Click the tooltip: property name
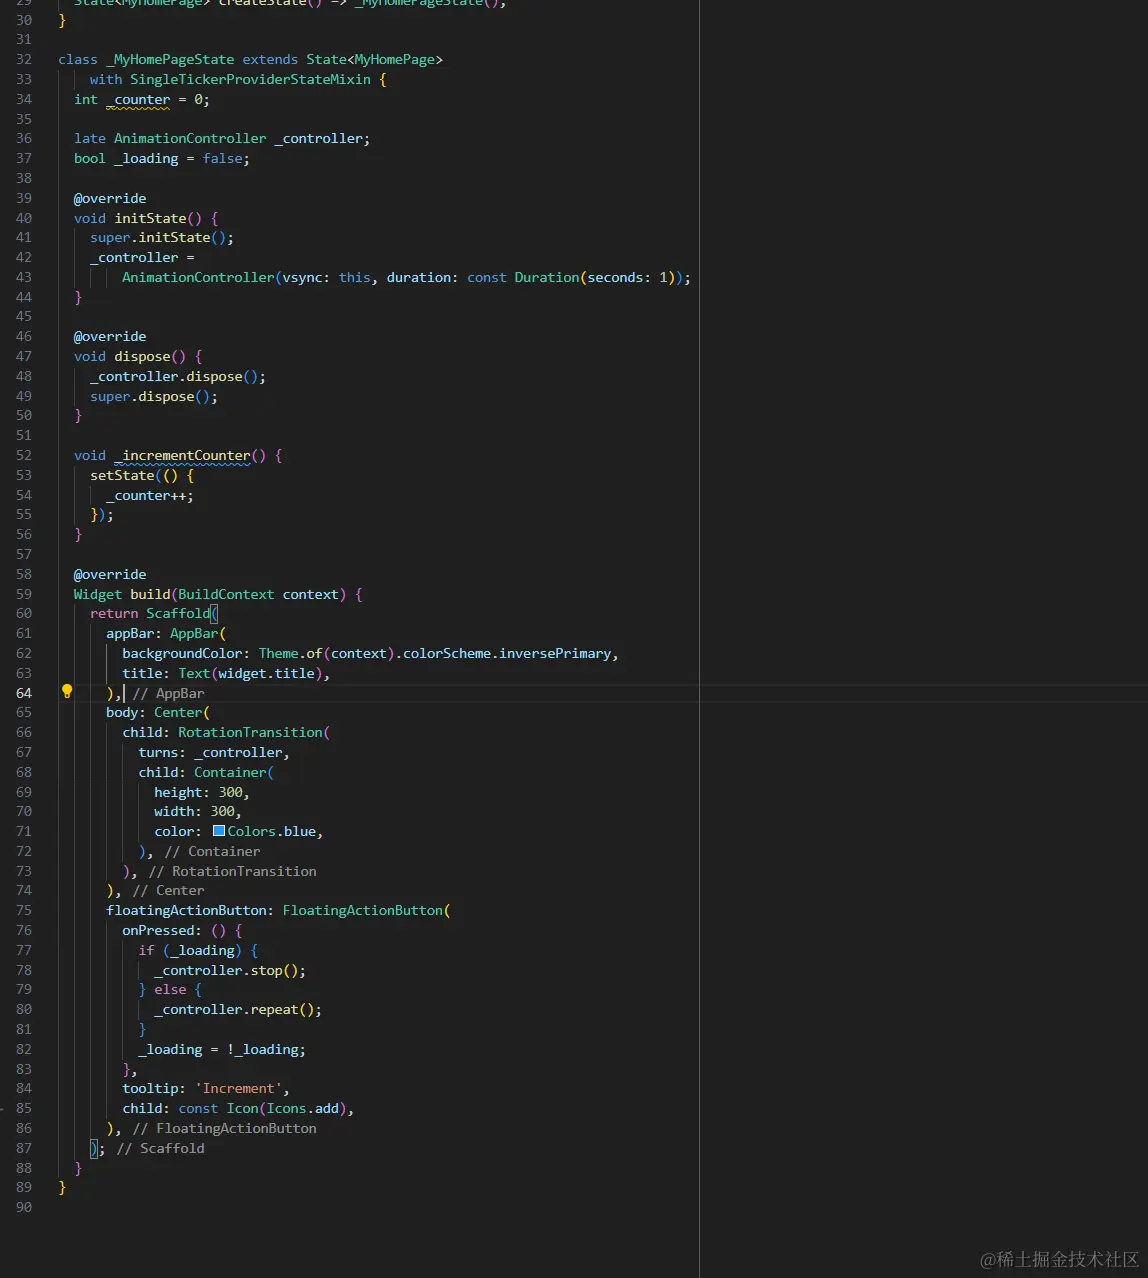 [154, 1088]
